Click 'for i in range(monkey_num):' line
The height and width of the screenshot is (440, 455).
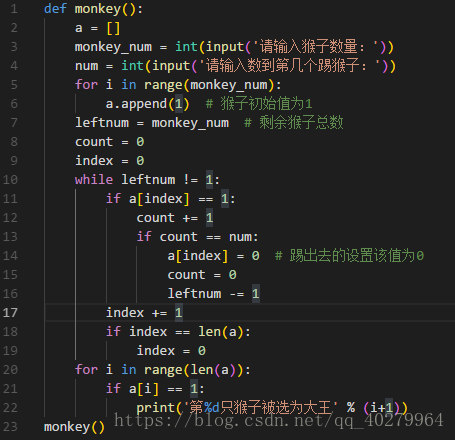(178, 85)
